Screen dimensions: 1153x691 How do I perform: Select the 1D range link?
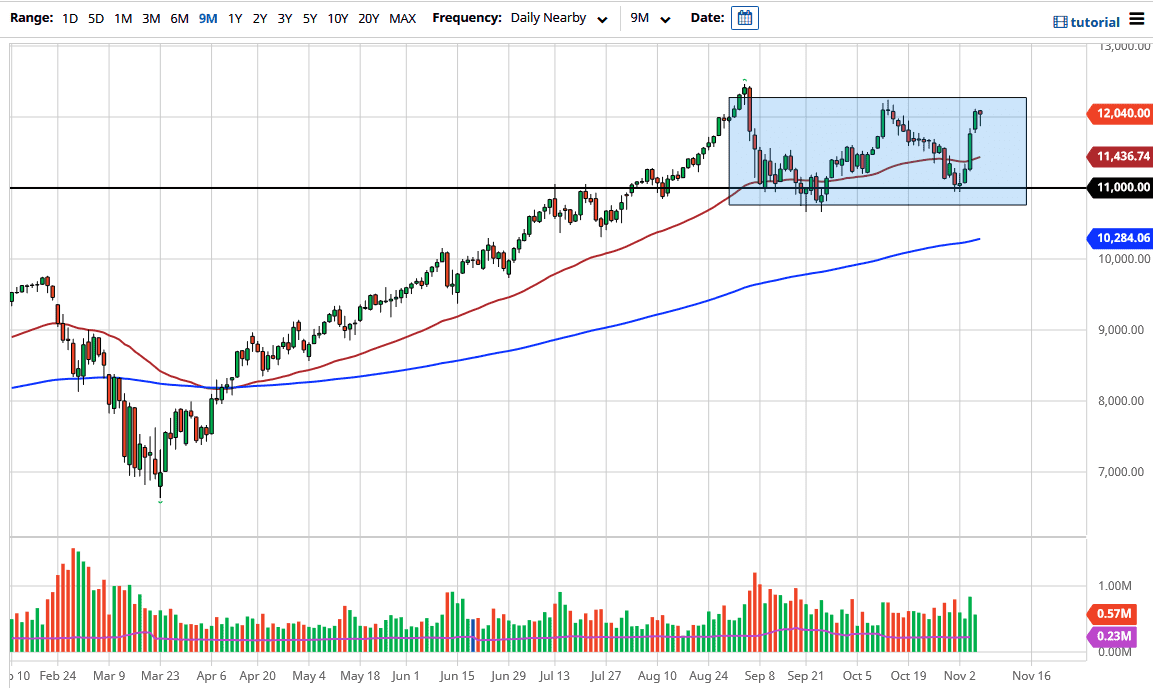click(x=70, y=18)
